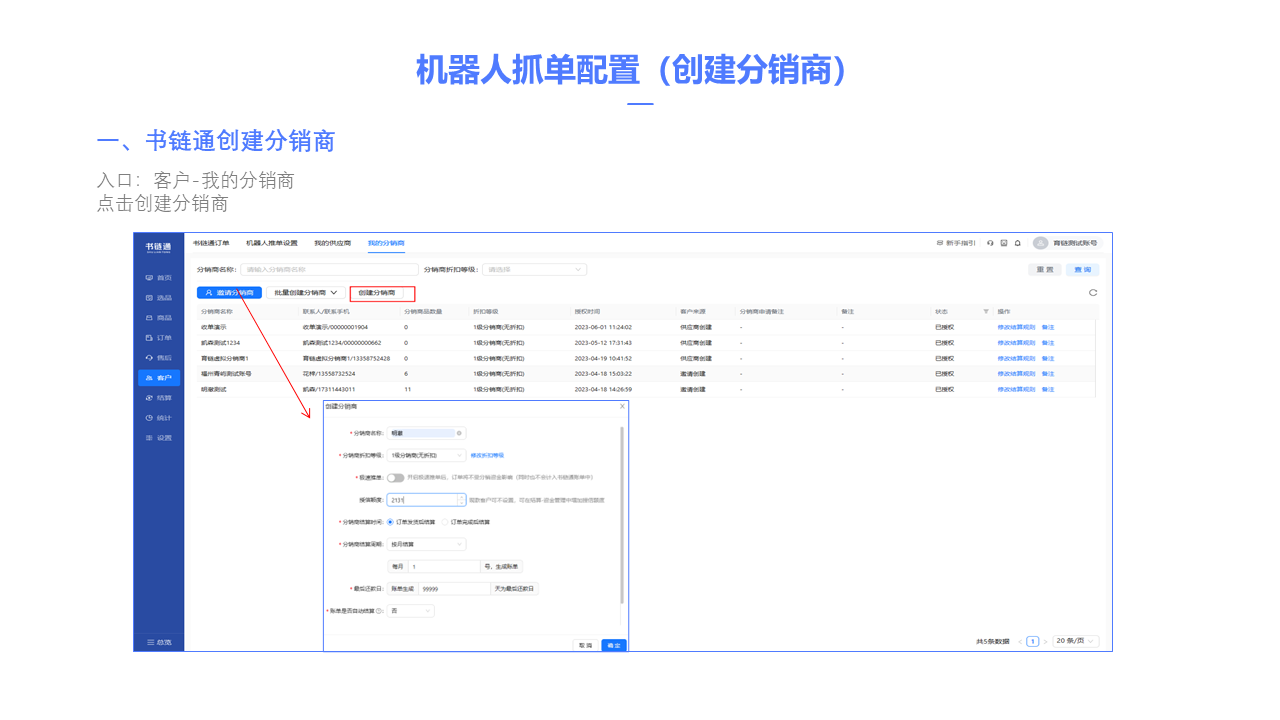Click 备注 link for 福州青屿测试账号 row
Screen dimensions: 1280x720
[1048, 374]
